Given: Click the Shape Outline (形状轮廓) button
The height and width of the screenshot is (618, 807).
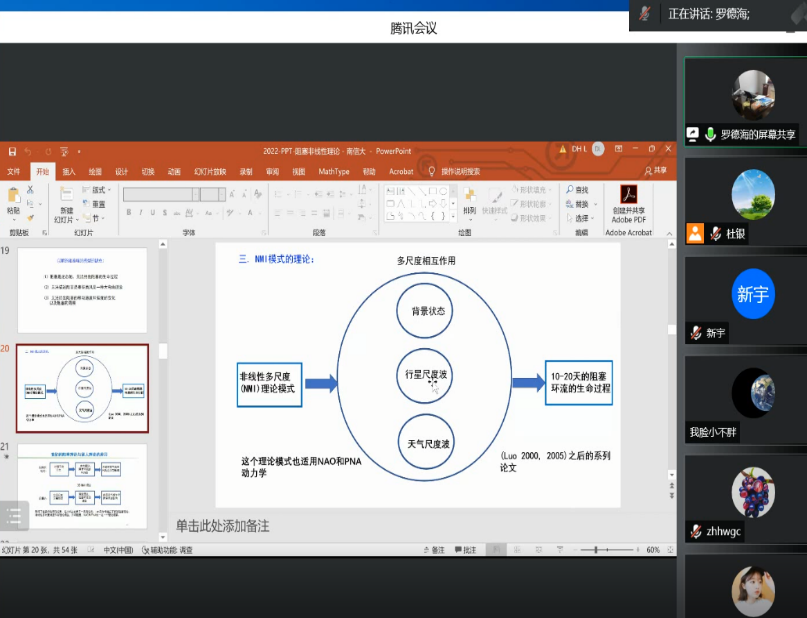Looking at the screenshot, I should (x=531, y=204).
